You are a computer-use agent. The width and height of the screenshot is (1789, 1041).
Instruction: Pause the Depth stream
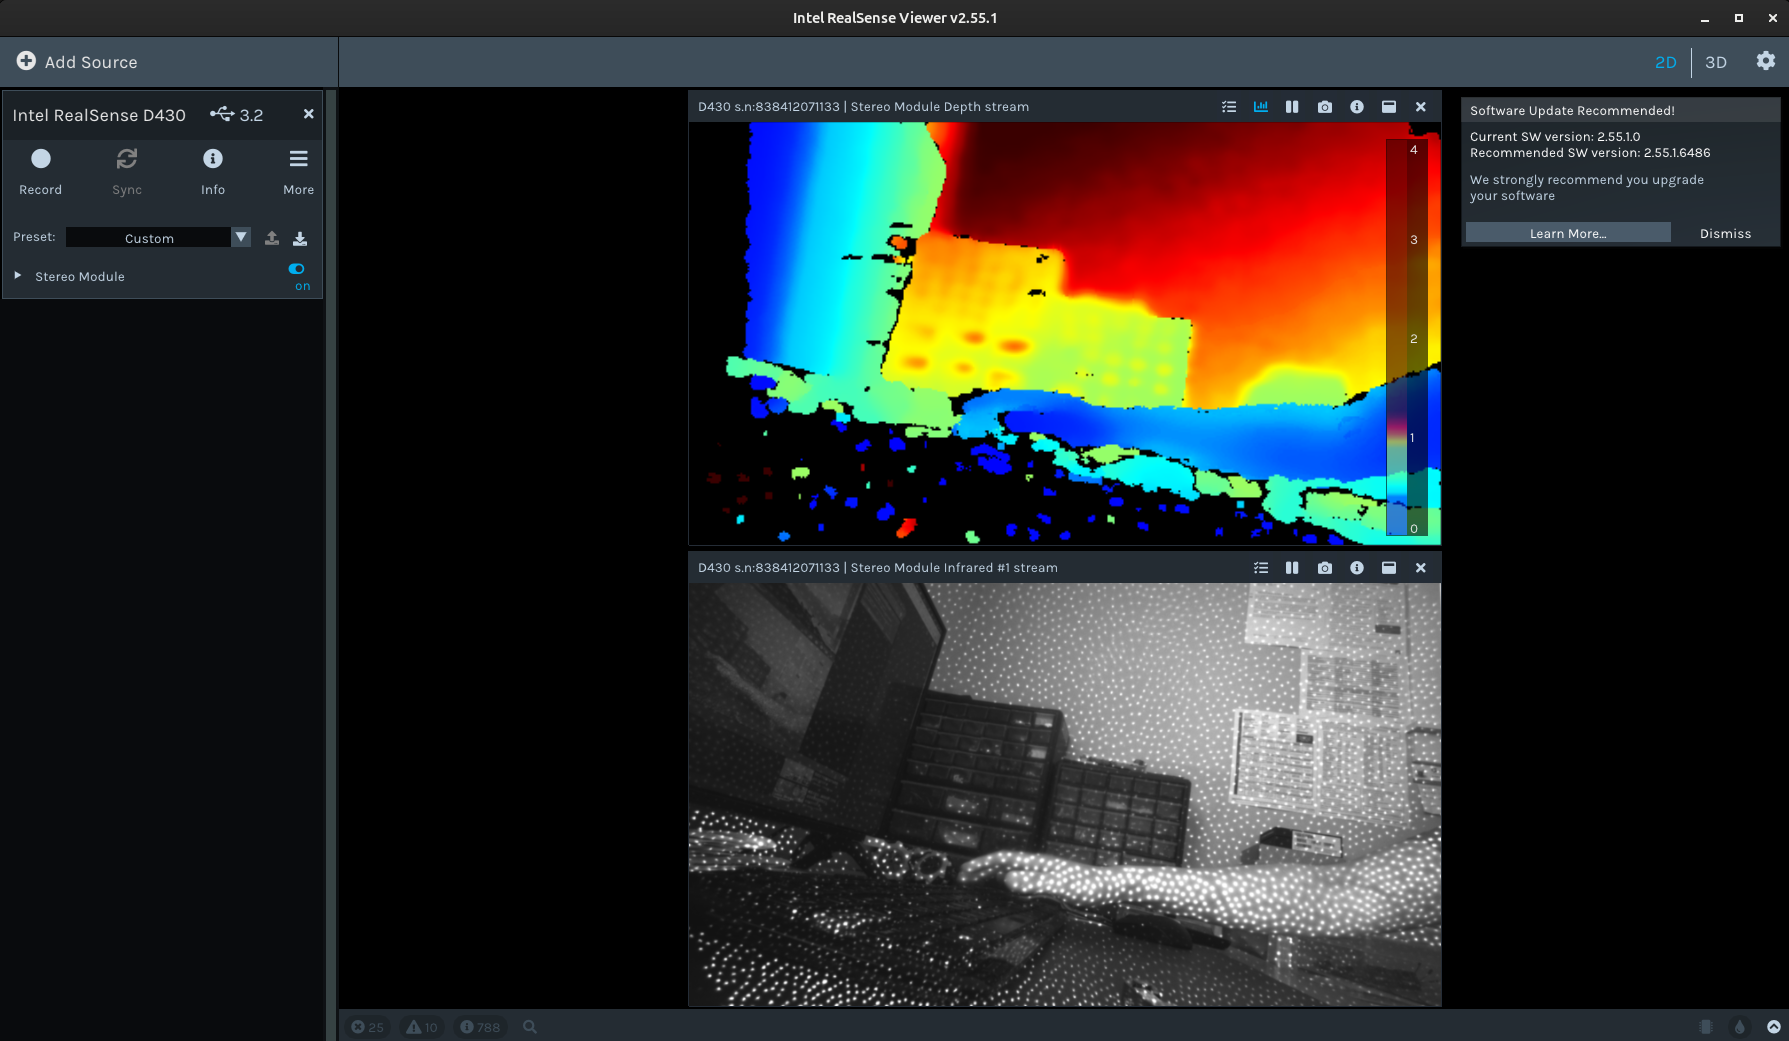(1292, 107)
